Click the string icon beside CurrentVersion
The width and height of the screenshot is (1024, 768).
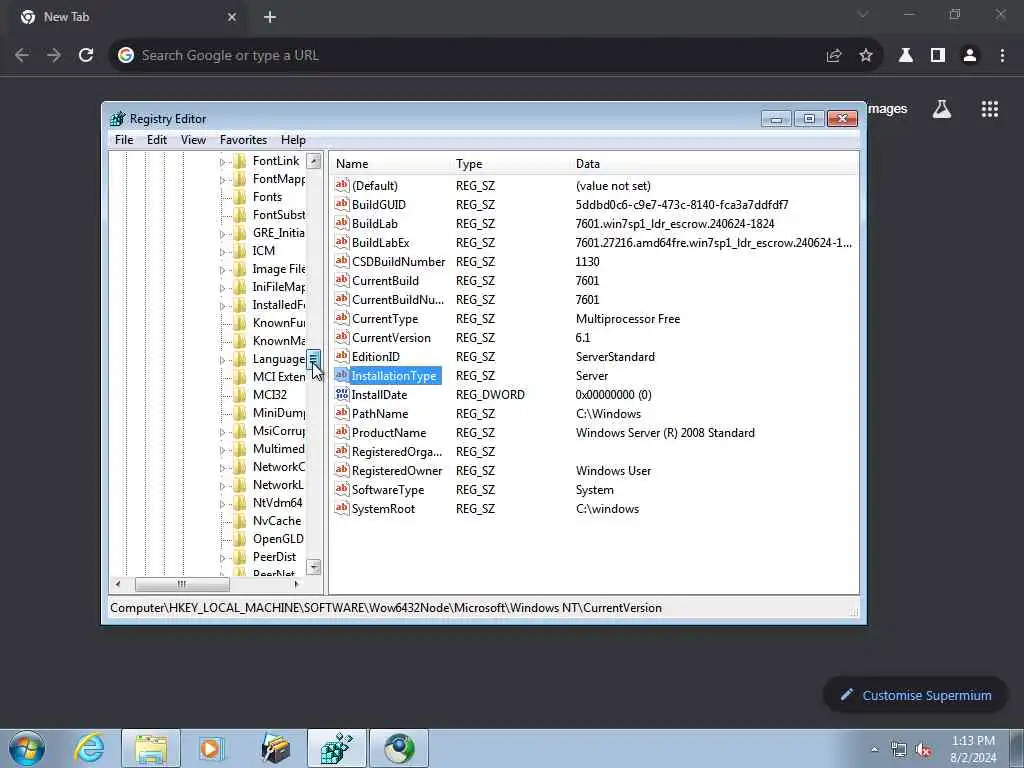pyautogui.click(x=342, y=337)
